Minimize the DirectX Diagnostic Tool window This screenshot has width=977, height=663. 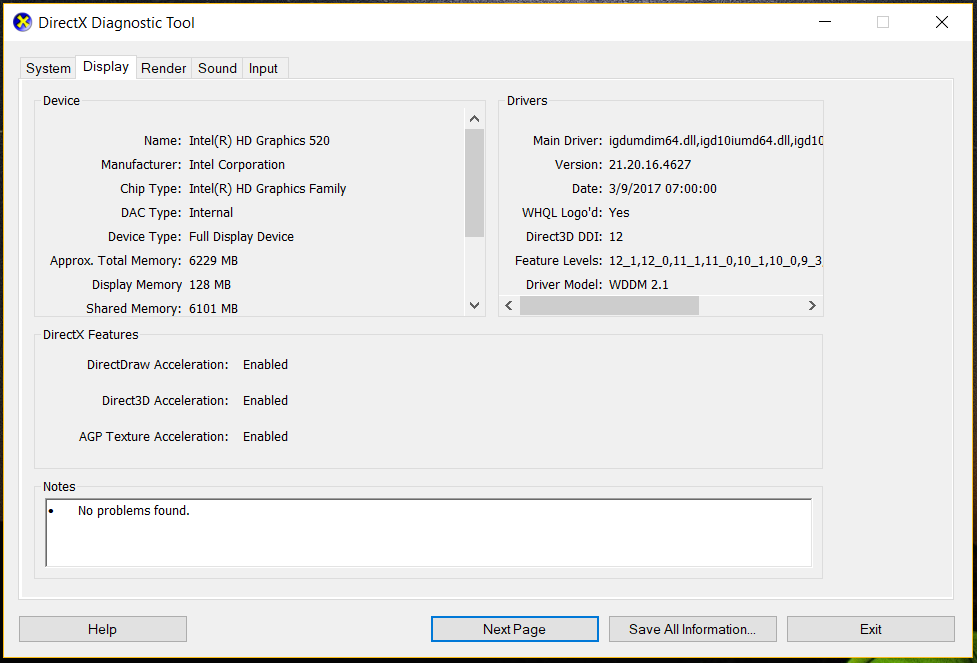click(x=825, y=22)
